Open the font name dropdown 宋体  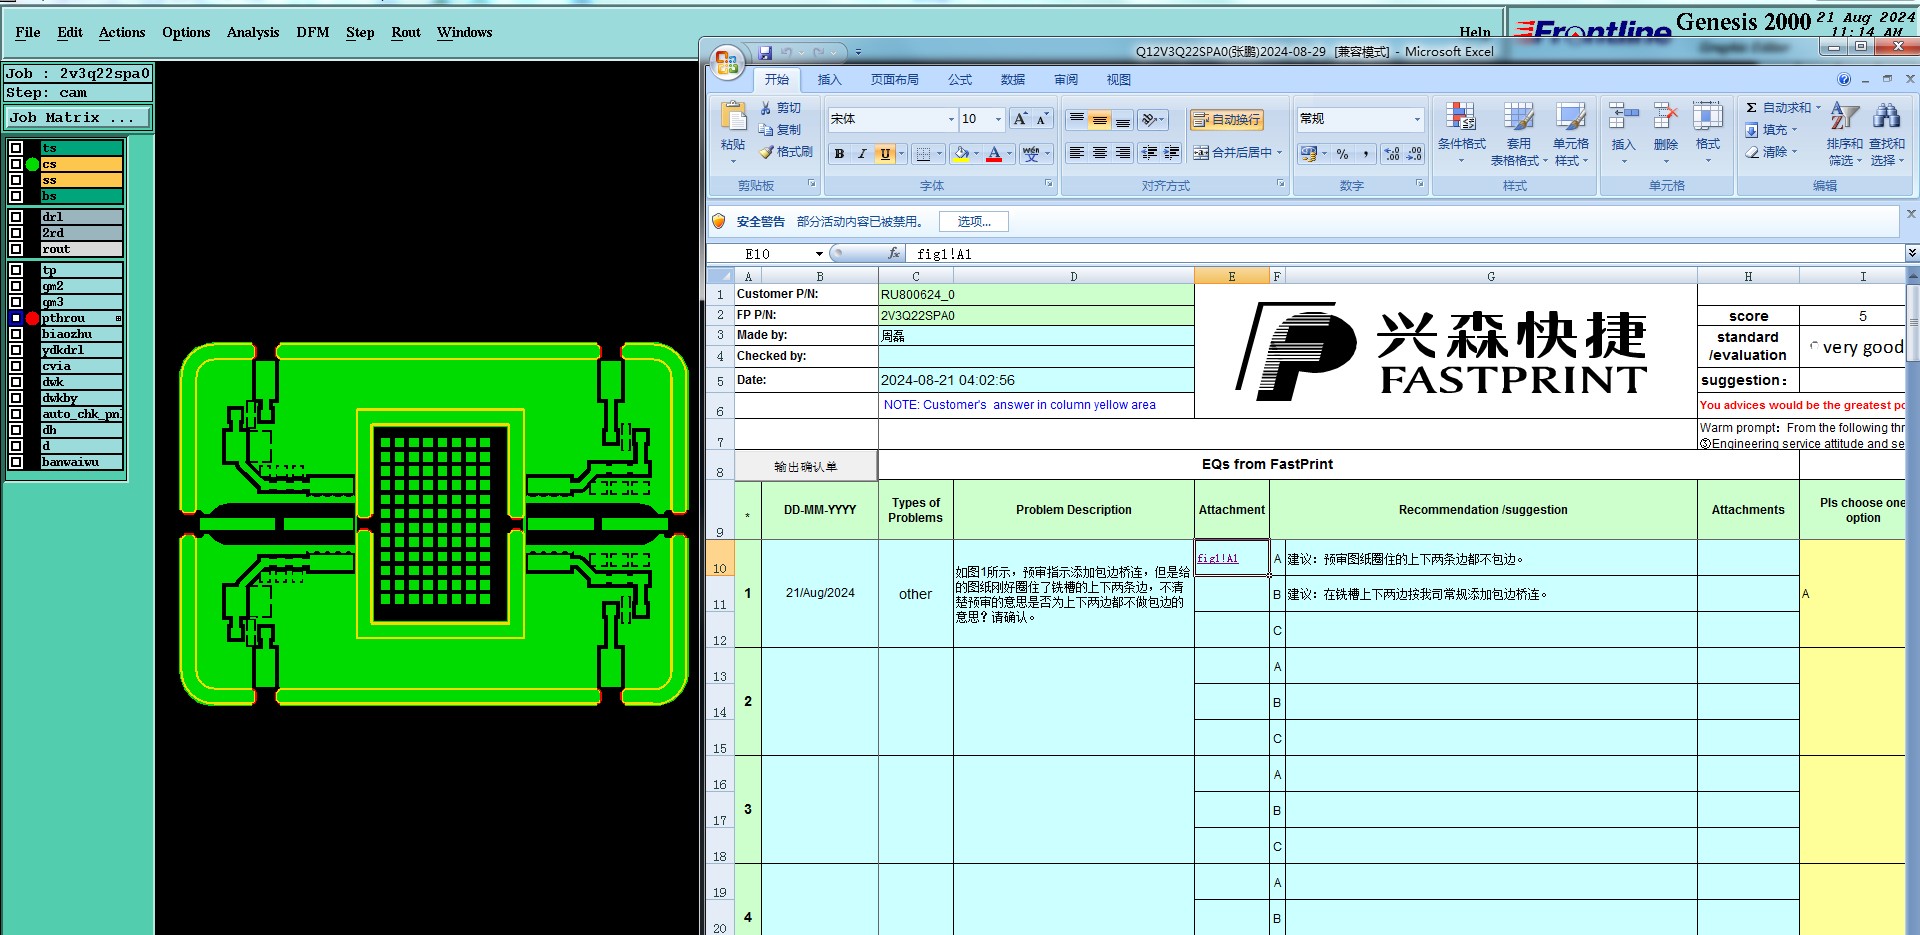[x=951, y=120]
